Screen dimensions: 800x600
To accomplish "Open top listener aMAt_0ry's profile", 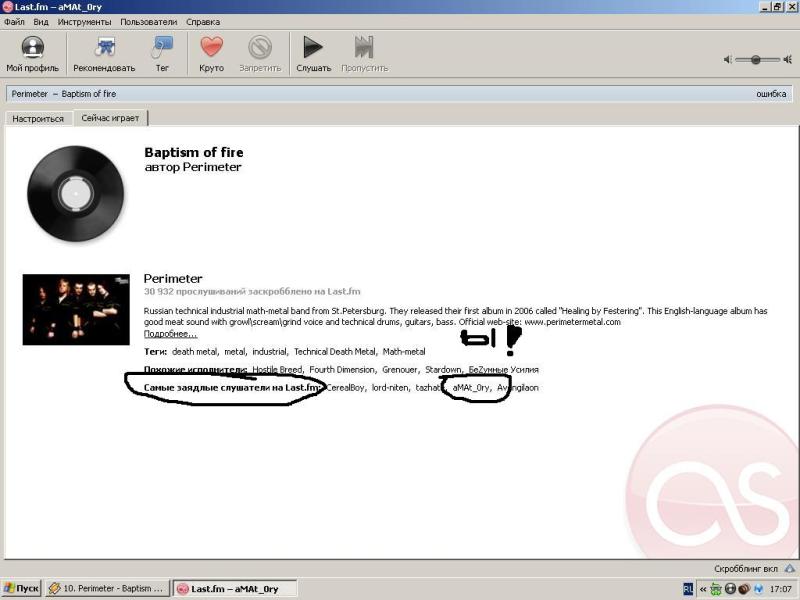I will coord(471,388).
